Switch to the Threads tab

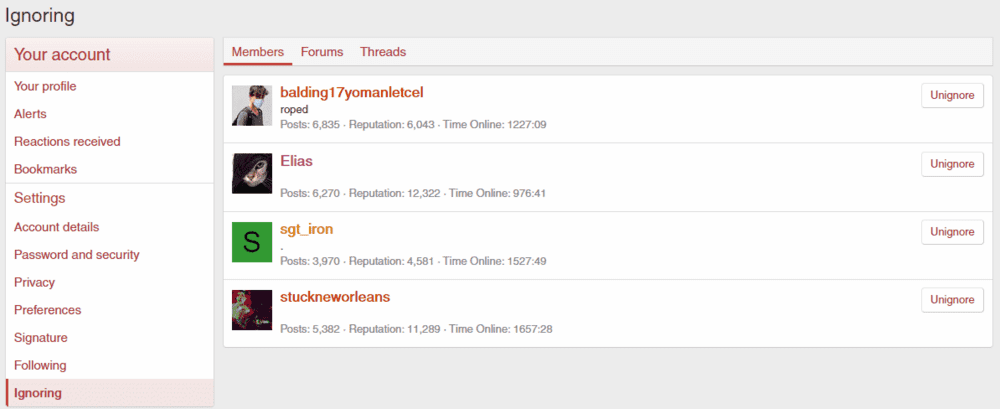click(x=383, y=52)
